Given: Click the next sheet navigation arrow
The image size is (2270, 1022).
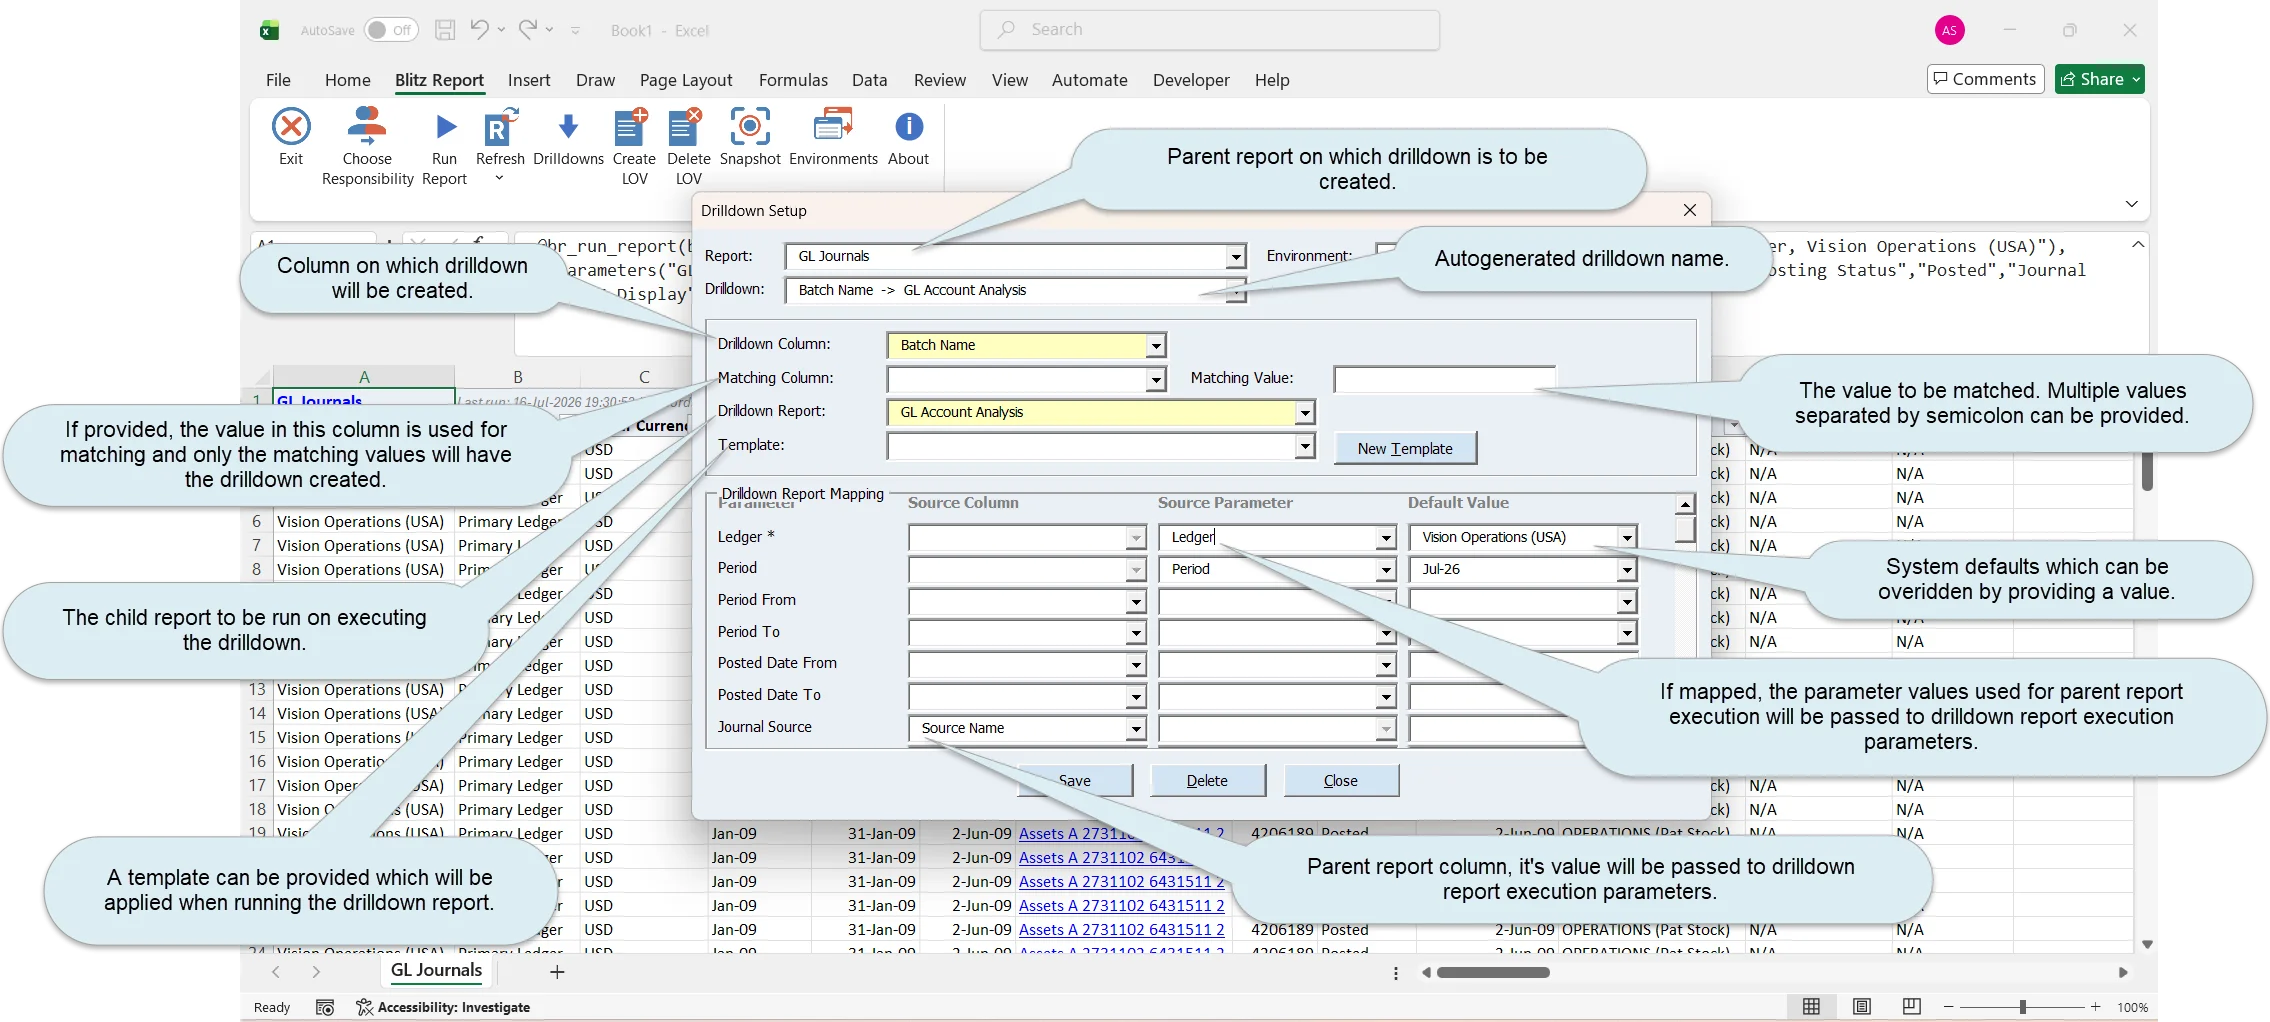Looking at the screenshot, I should [316, 971].
